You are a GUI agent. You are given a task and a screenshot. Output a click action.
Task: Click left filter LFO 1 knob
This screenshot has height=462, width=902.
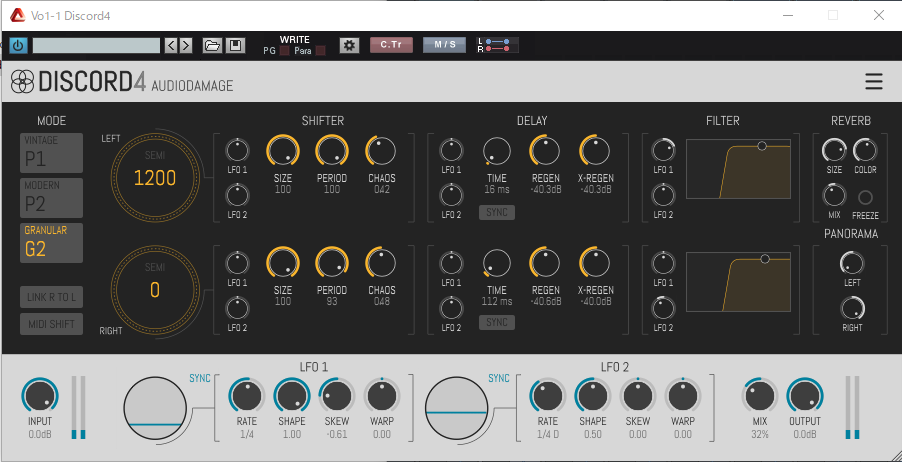point(663,151)
